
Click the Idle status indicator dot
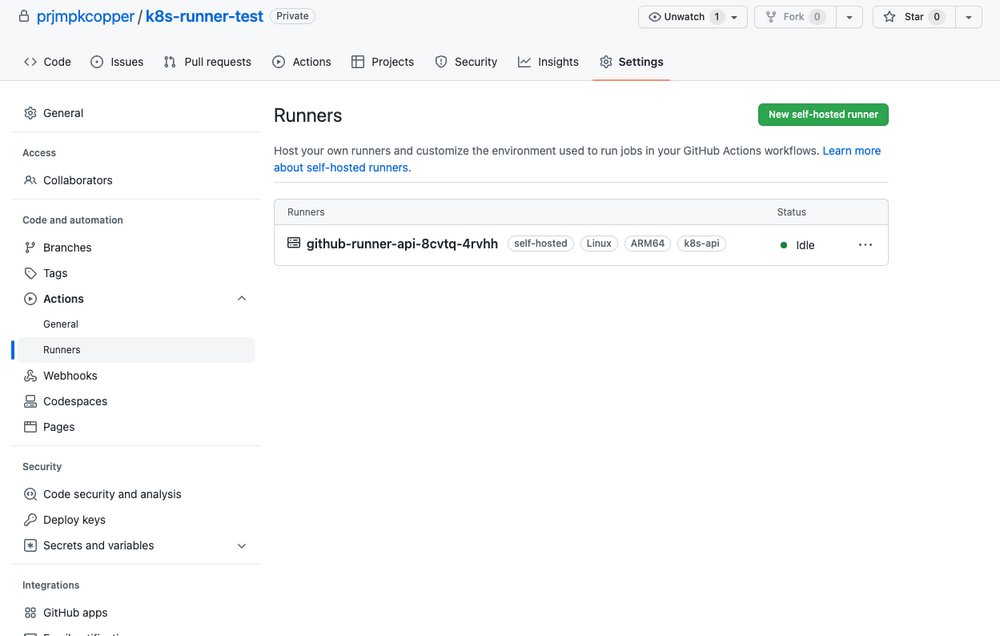(784, 244)
